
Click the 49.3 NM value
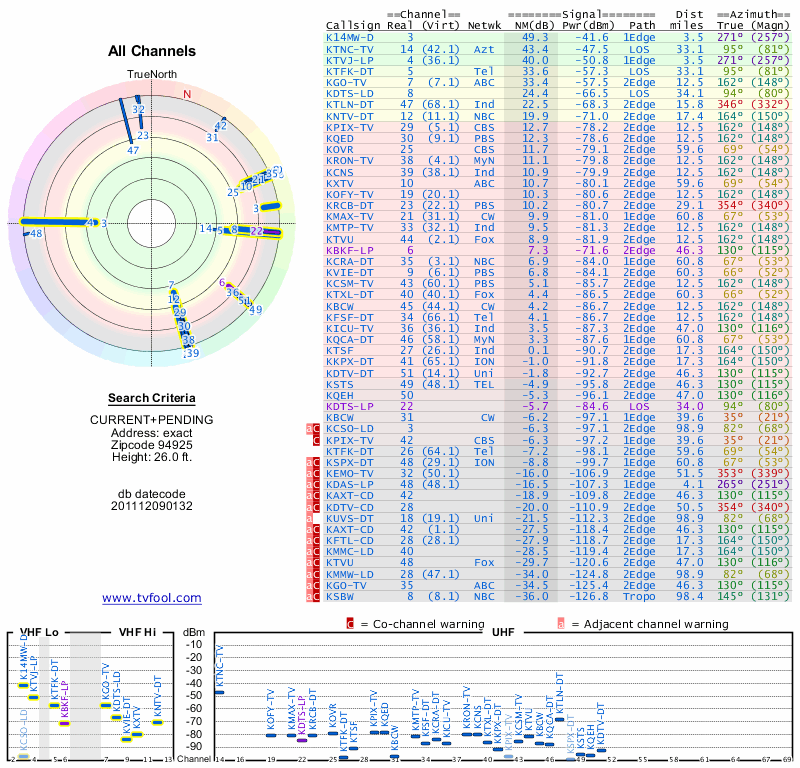coord(535,37)
